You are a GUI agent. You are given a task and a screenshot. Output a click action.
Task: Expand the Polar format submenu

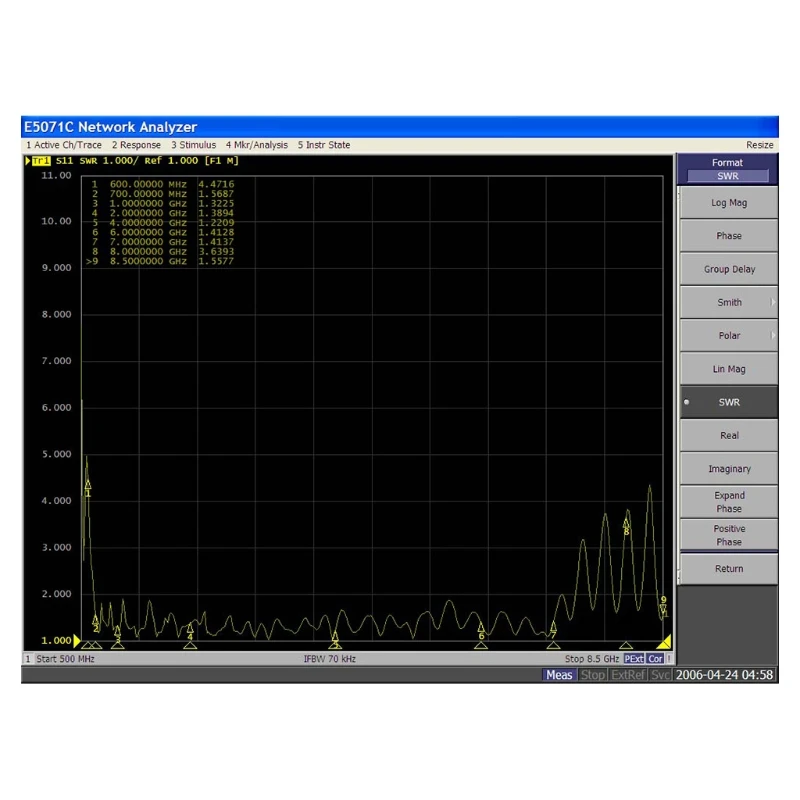coord(729,335)
